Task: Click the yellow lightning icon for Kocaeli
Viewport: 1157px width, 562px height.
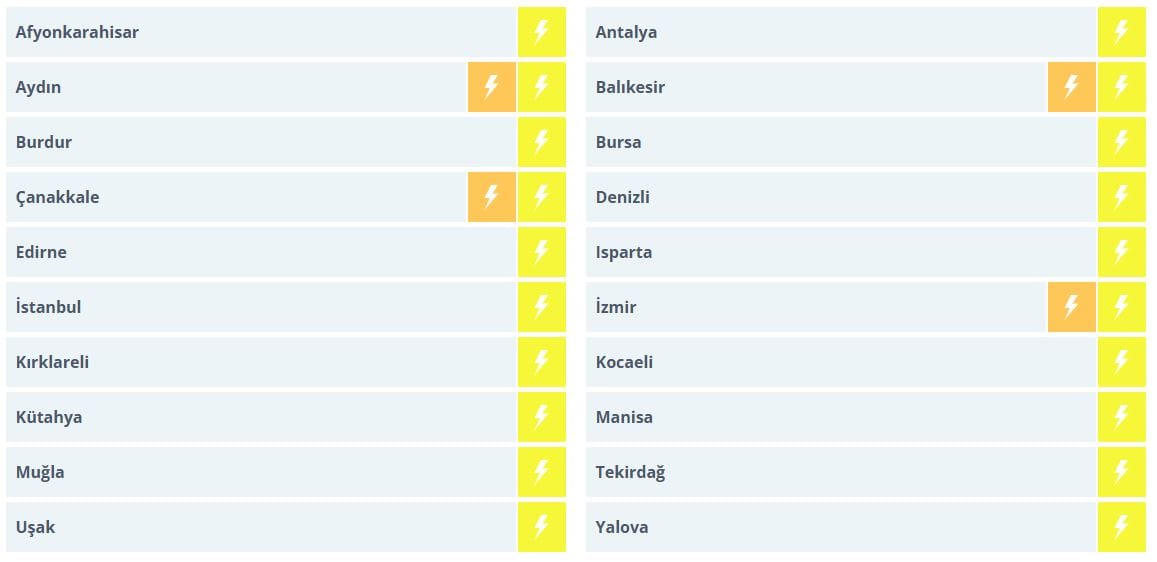Action: [1121, 362]
